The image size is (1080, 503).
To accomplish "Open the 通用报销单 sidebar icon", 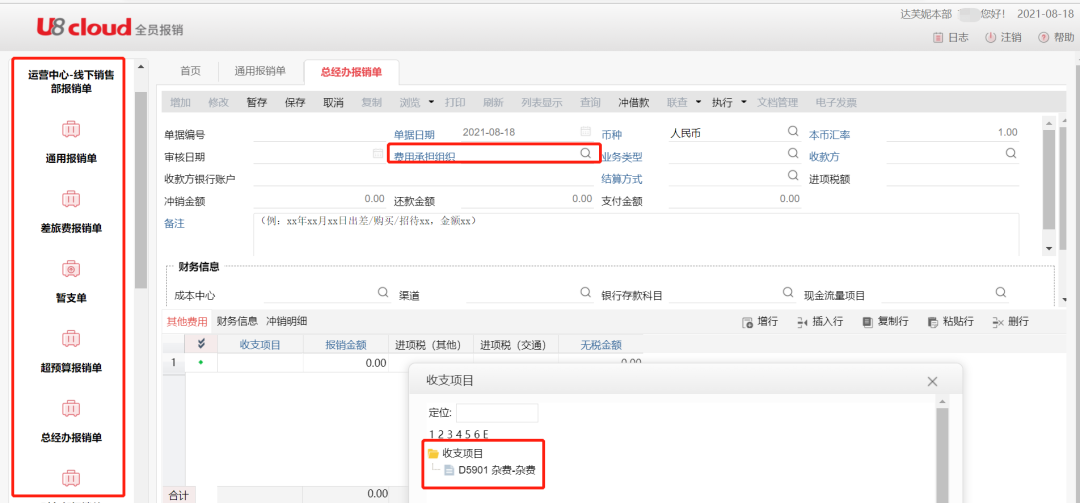I will 72,129.
